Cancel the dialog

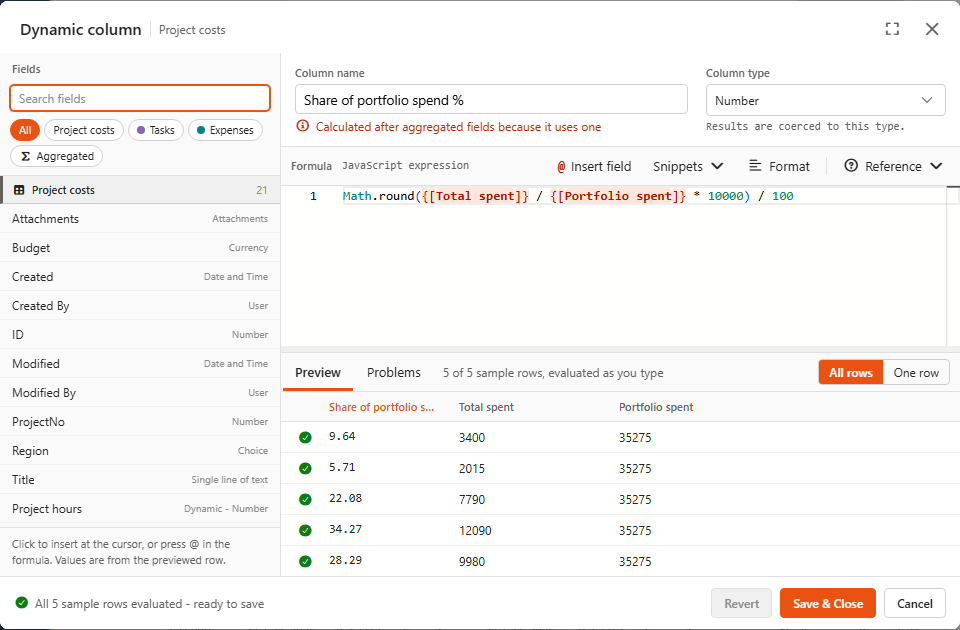pyautogui.click(x=915, y=603)
